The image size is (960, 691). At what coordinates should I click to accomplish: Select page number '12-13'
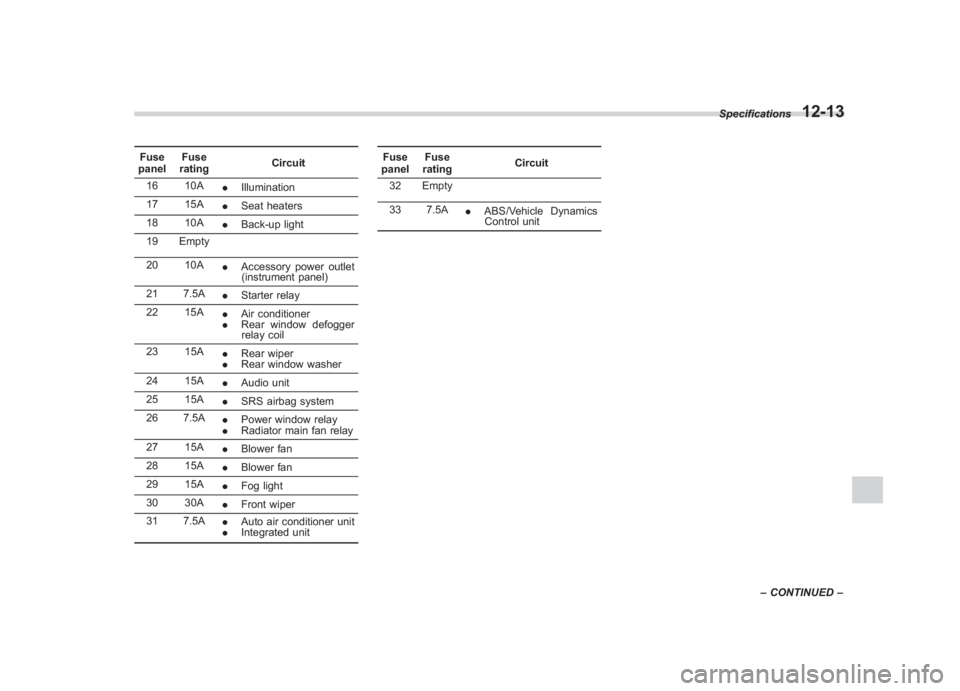tap(823, 111)
